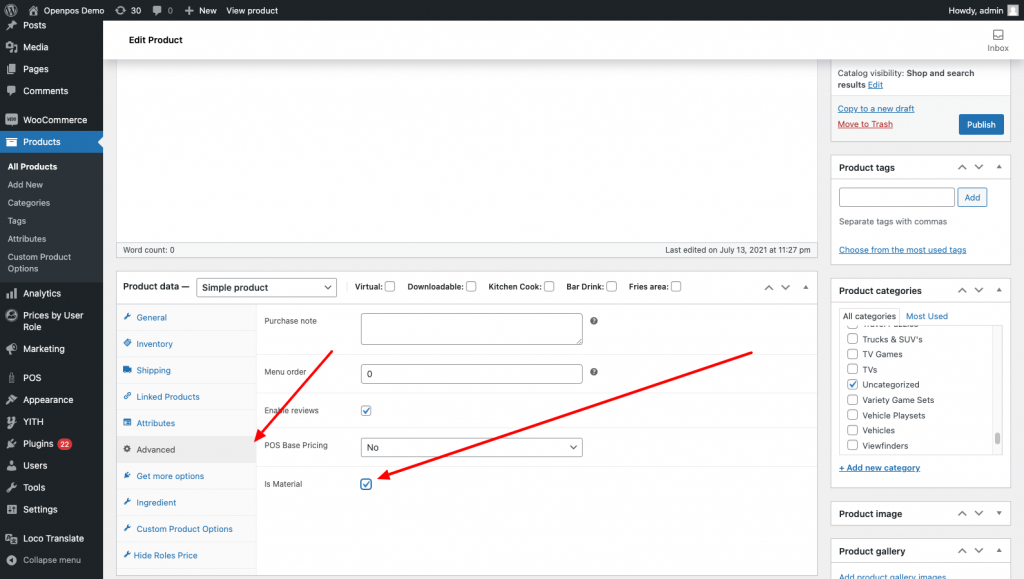This screenshot has height=579, width=1024.
Task: Open the Appearance menu icon
Action: (x=11, y=399)
